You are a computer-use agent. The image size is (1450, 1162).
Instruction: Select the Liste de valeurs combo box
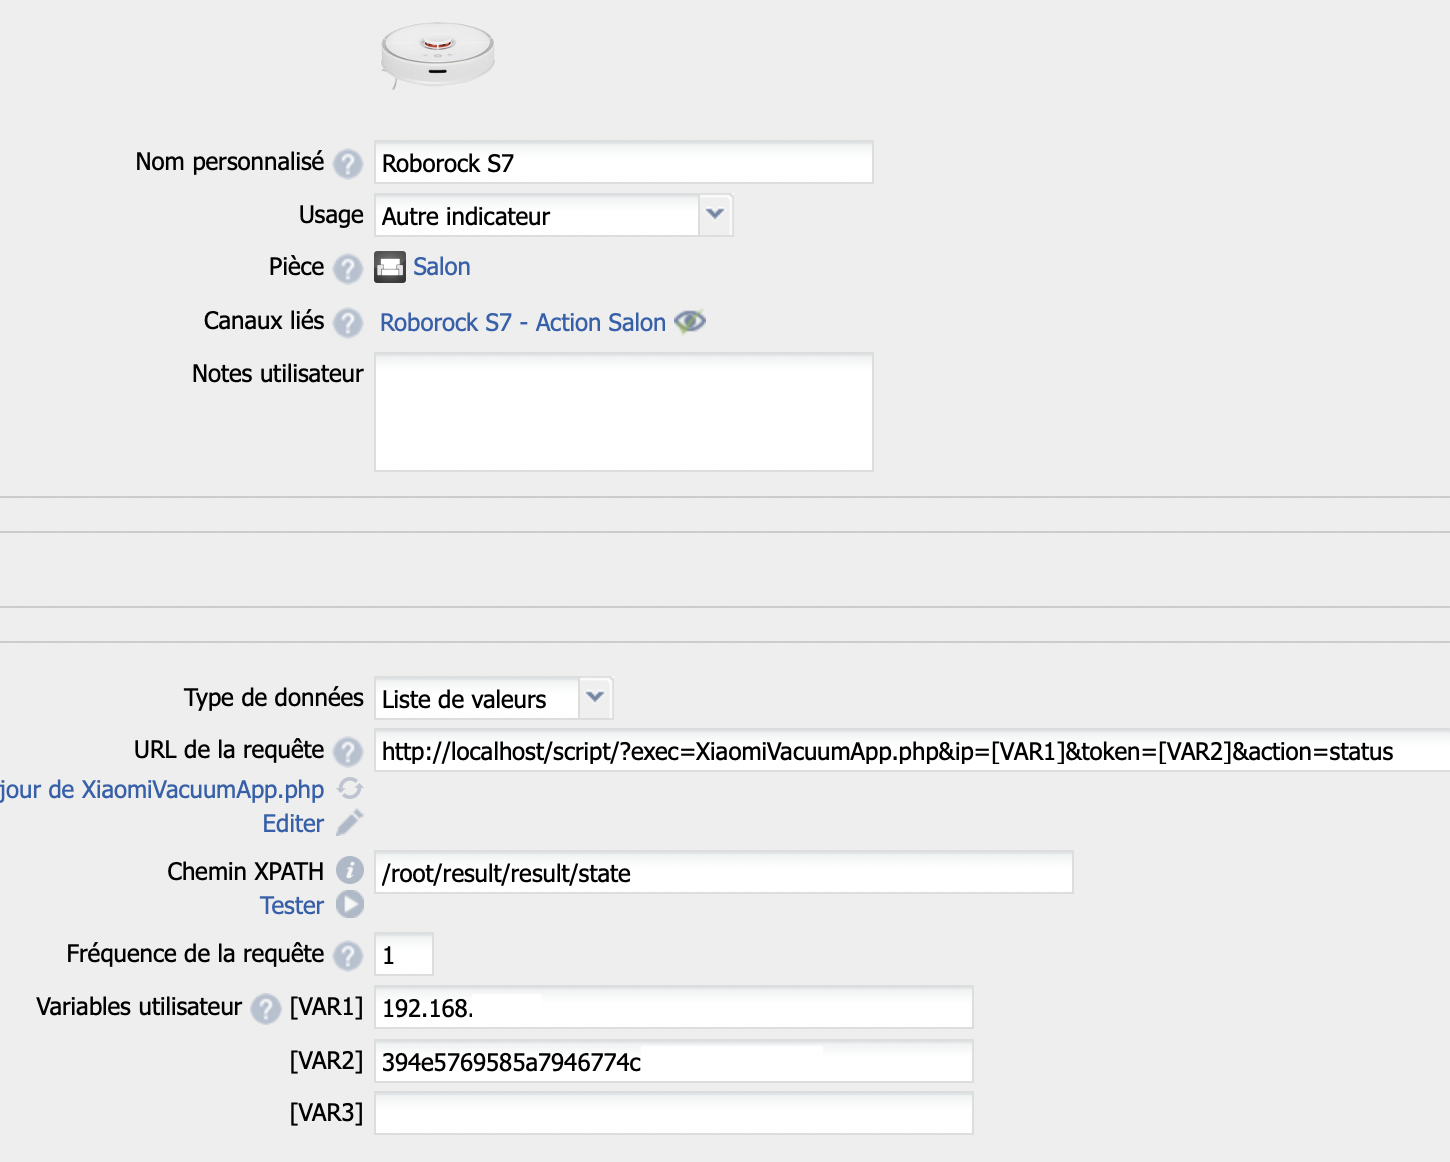[x=494, y=698]
